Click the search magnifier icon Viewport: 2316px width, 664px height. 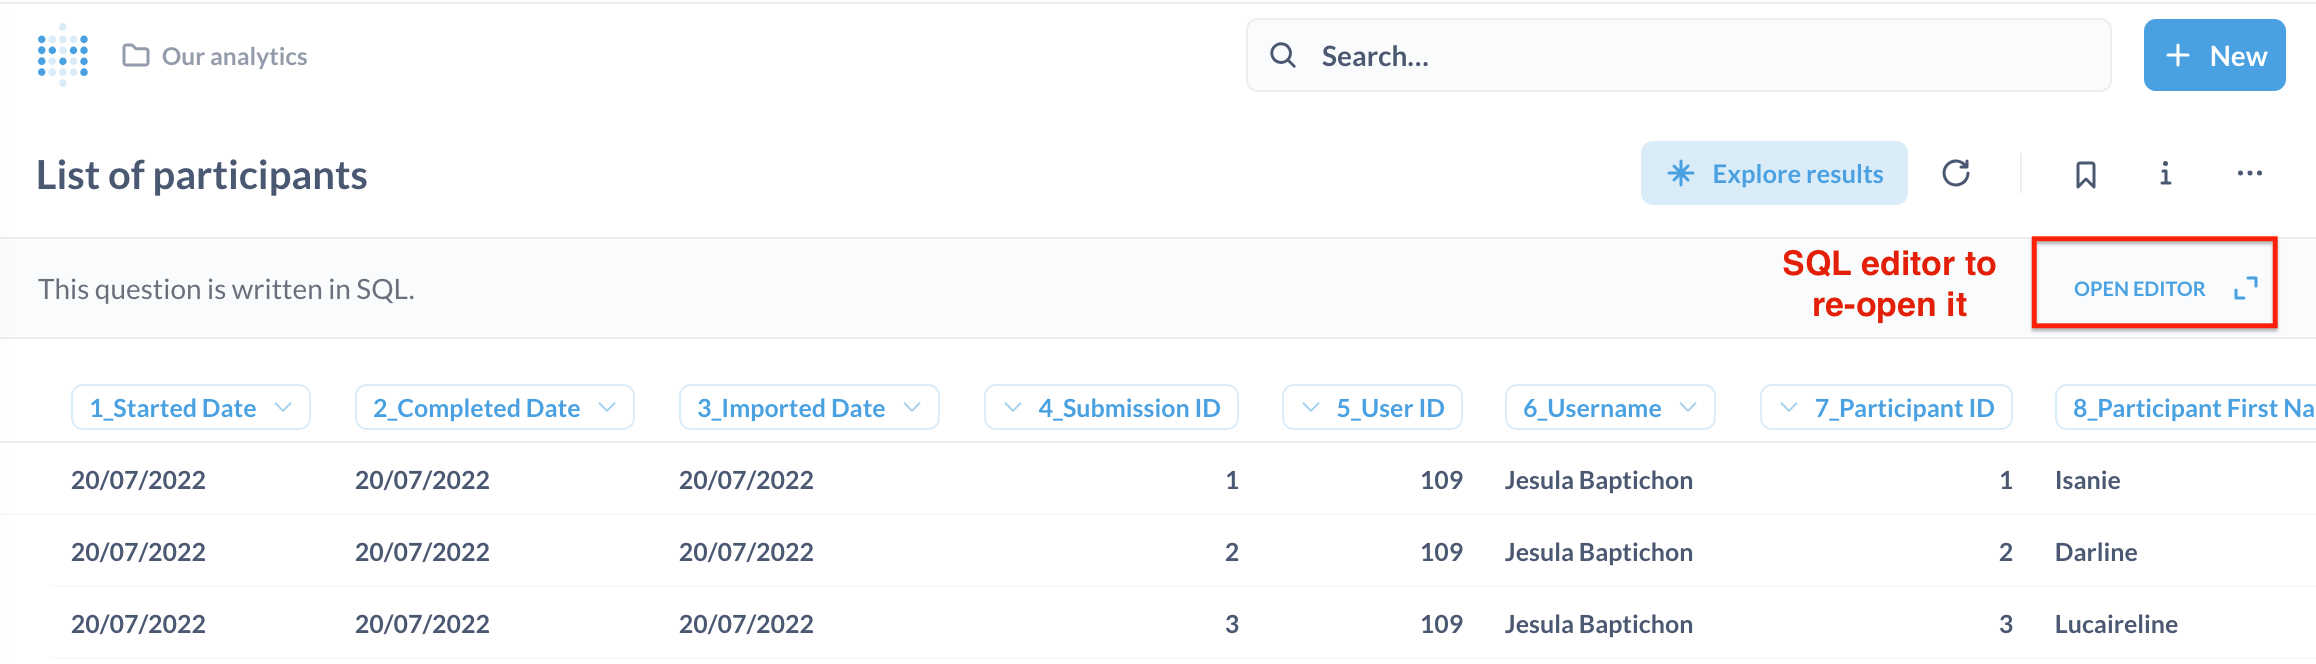[x=1283, y=55]
